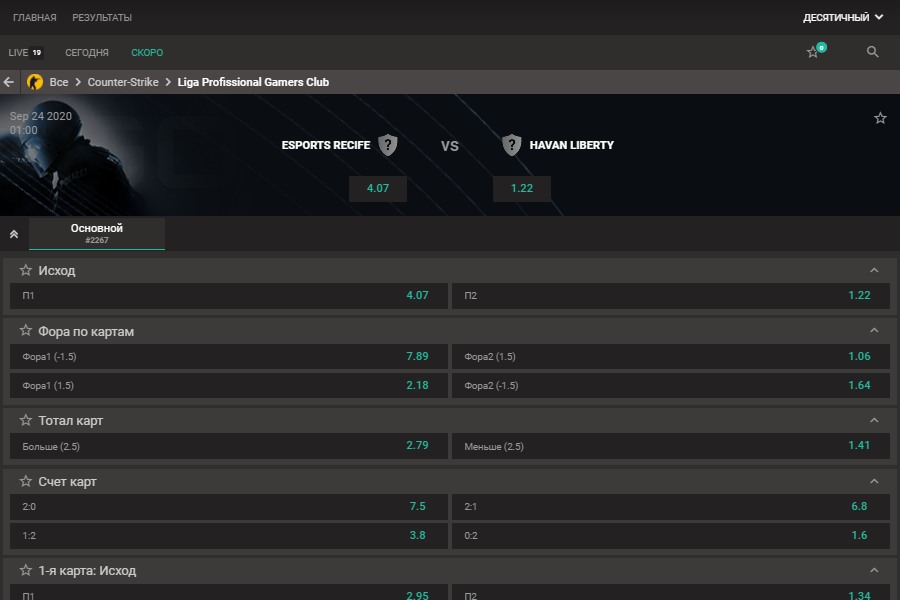Open favorites star with counter badge
Viewport: 900px width, 600px height.
point(814,52)
